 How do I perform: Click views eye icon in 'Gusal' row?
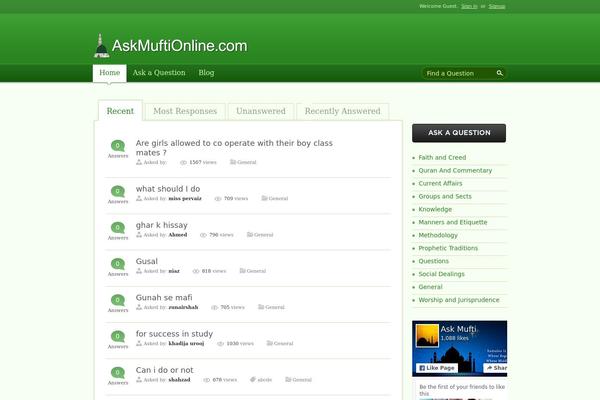[x=196, y=271]
